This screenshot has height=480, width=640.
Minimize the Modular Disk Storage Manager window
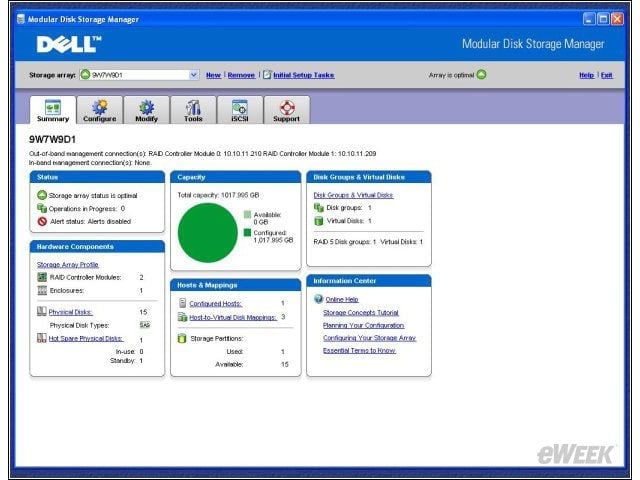pos(589,19)
